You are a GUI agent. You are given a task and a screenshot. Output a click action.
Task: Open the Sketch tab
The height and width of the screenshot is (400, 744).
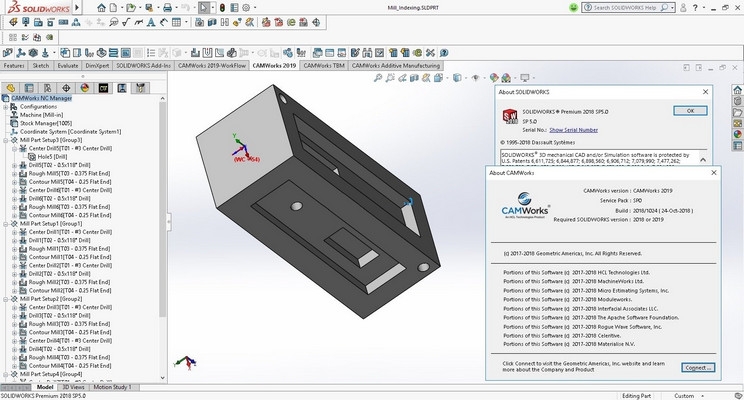point(40,65)
